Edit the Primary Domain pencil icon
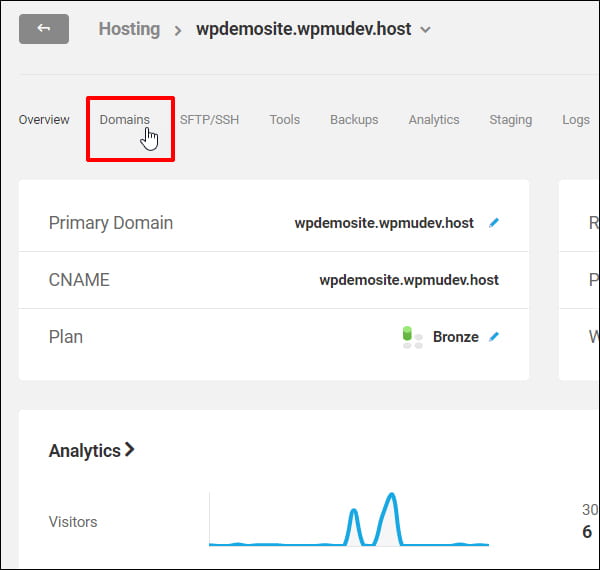 click(494, 223)
